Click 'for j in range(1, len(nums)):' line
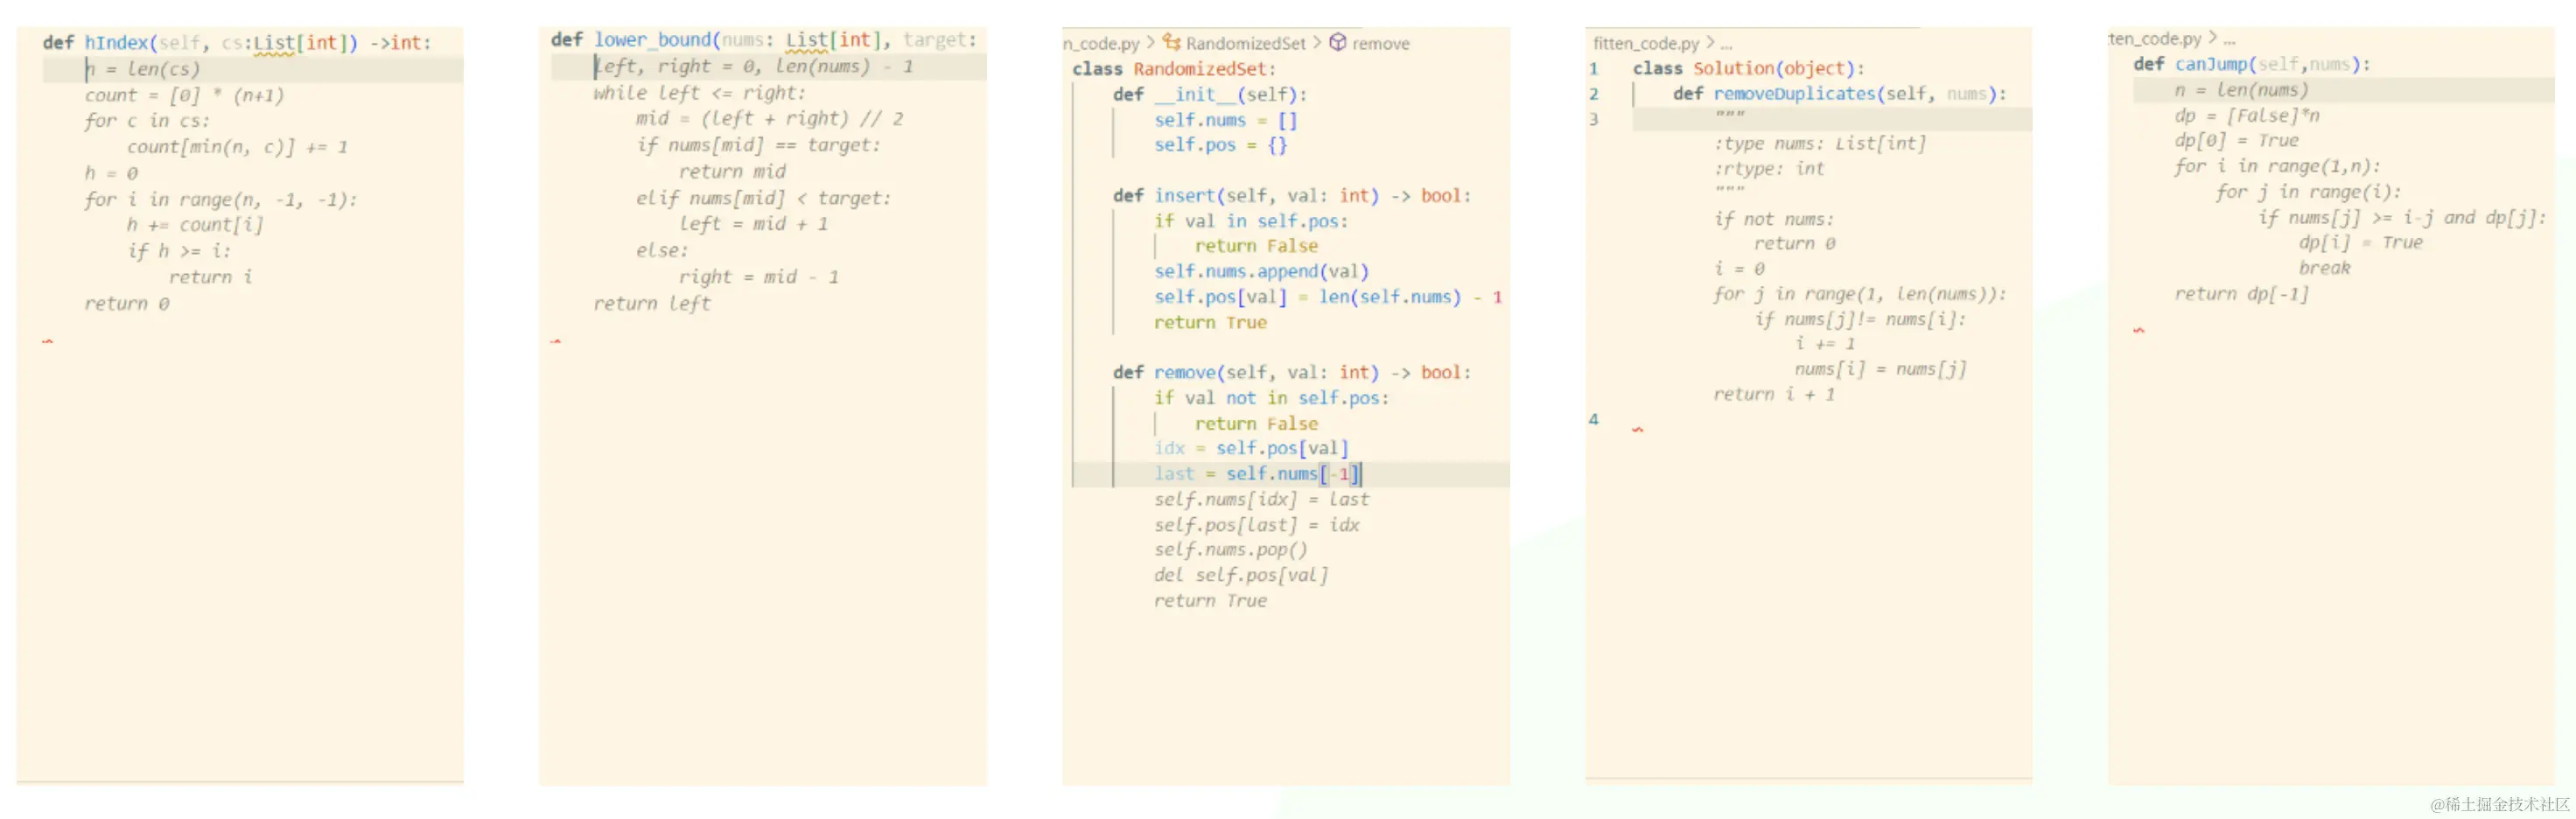The height and width of the screenshot is (819, 2576). [x=1860, y=294]
